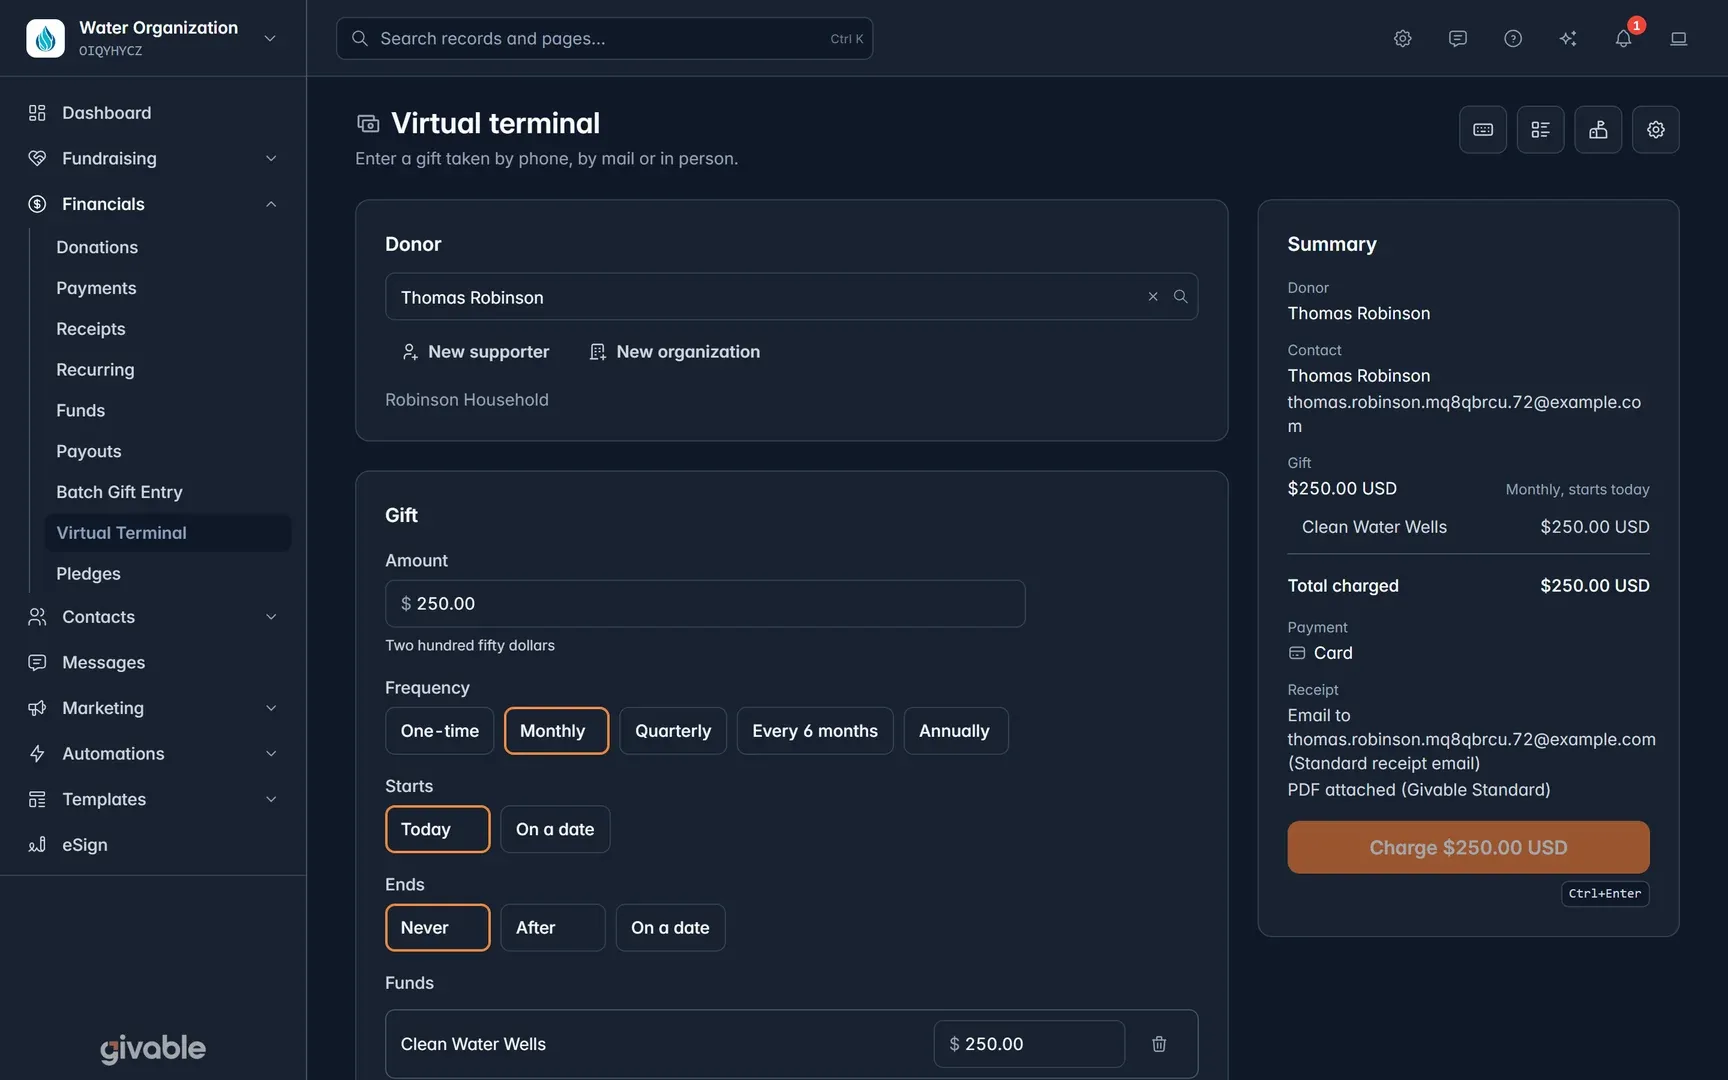Add a New organization
Image resolution: width=1728 pixels, height=1080 pixels.
675,352
